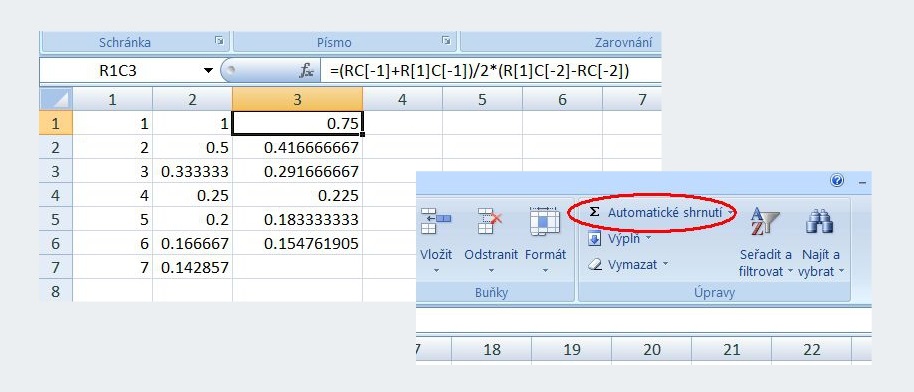
Task: Select row header 2
Action: click(x=56, y=148)
